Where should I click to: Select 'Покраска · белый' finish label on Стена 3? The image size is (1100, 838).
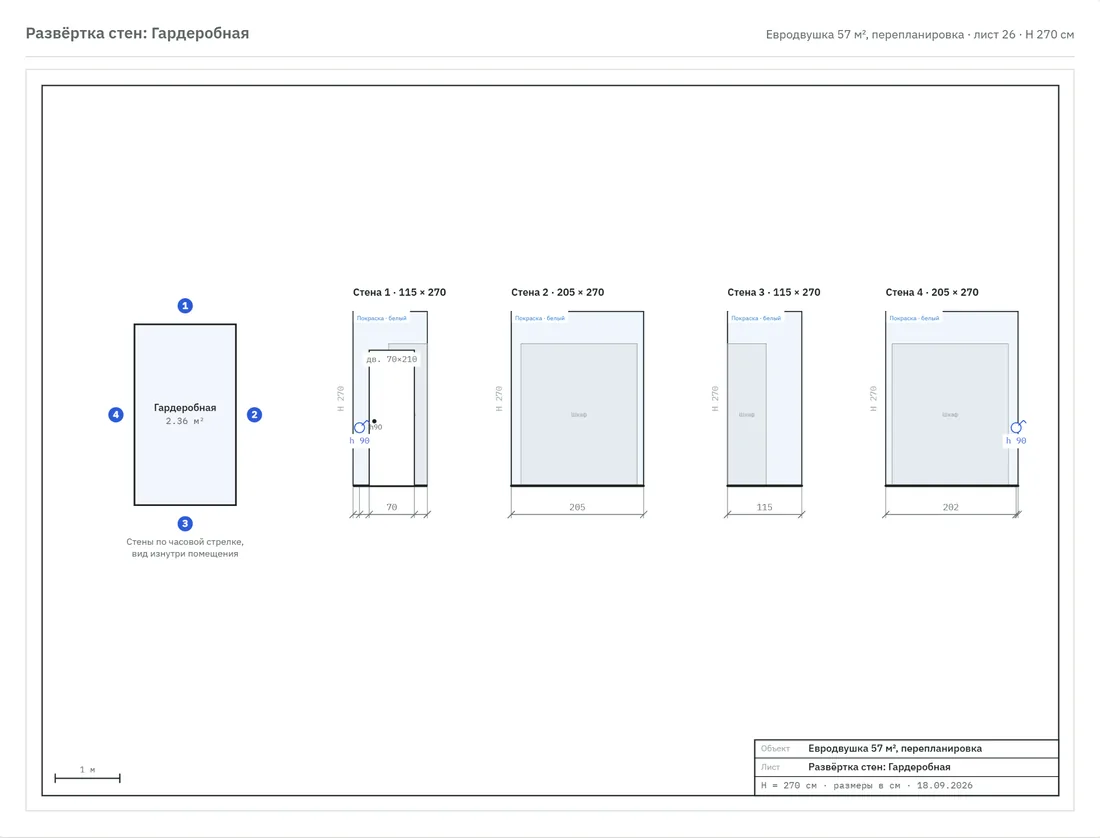coord(756,318)
